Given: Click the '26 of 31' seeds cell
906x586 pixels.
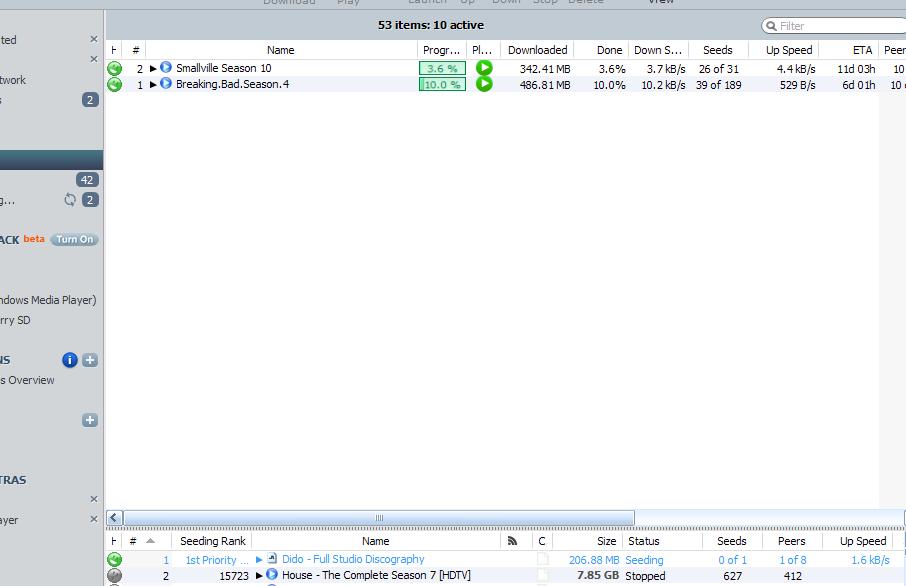Looking at the screenshot, I should click(x=719, y=69).
